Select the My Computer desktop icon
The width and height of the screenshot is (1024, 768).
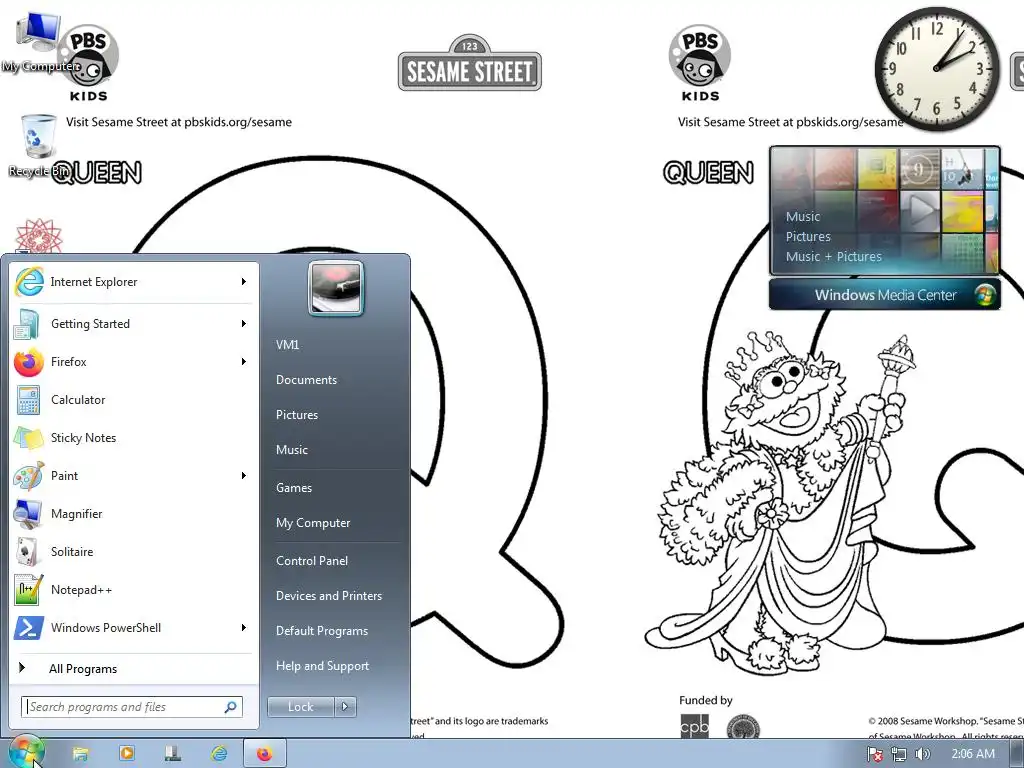38,42
